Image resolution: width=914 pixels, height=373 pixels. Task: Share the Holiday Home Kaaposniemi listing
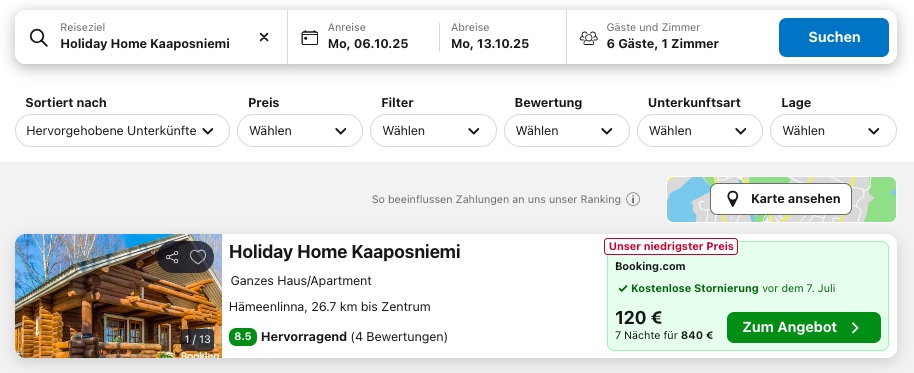172,257
